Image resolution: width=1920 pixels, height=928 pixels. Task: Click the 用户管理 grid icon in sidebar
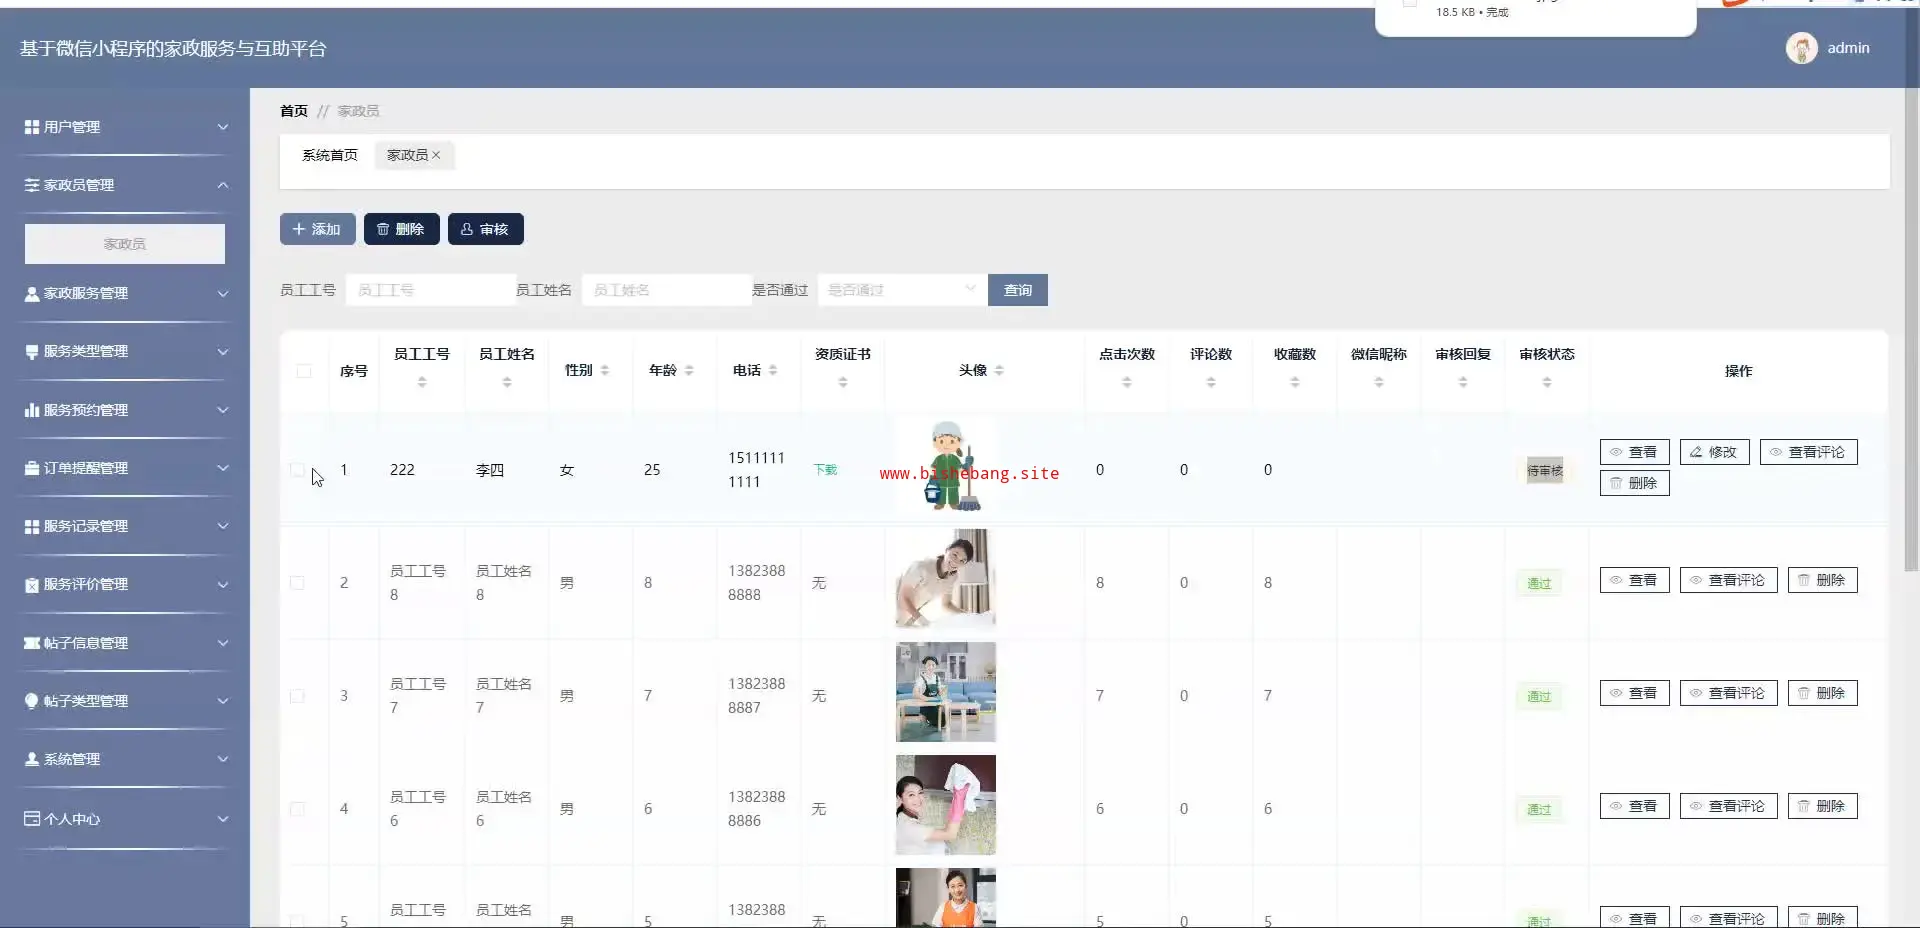tap(31, 127)
